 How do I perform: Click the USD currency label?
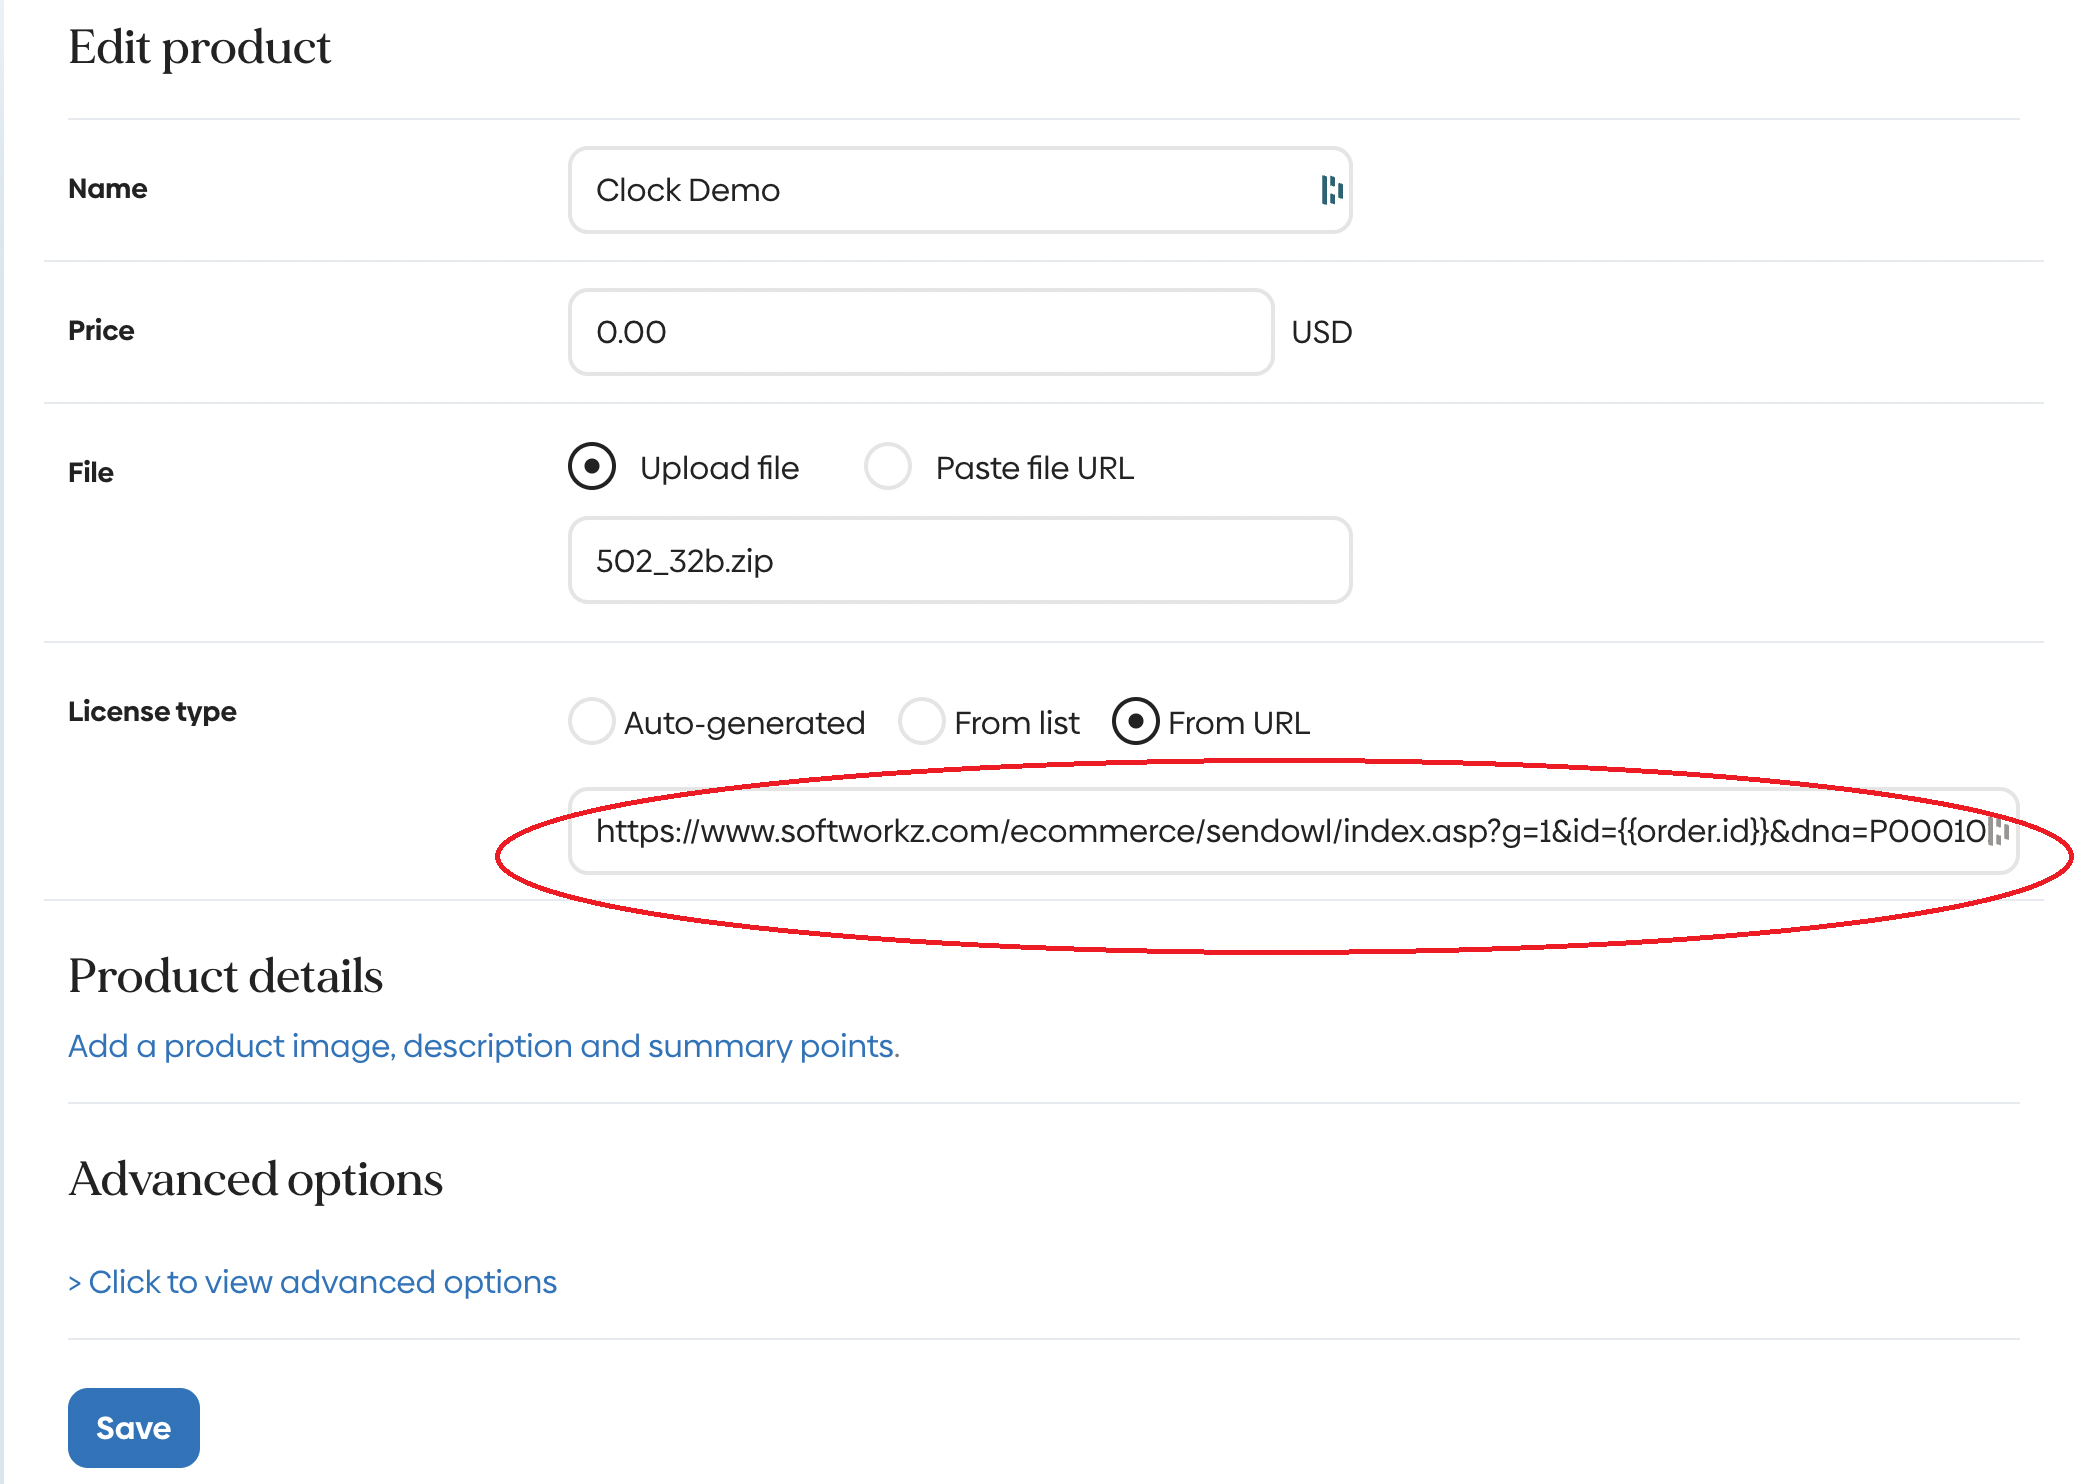tap(1321, 332)
